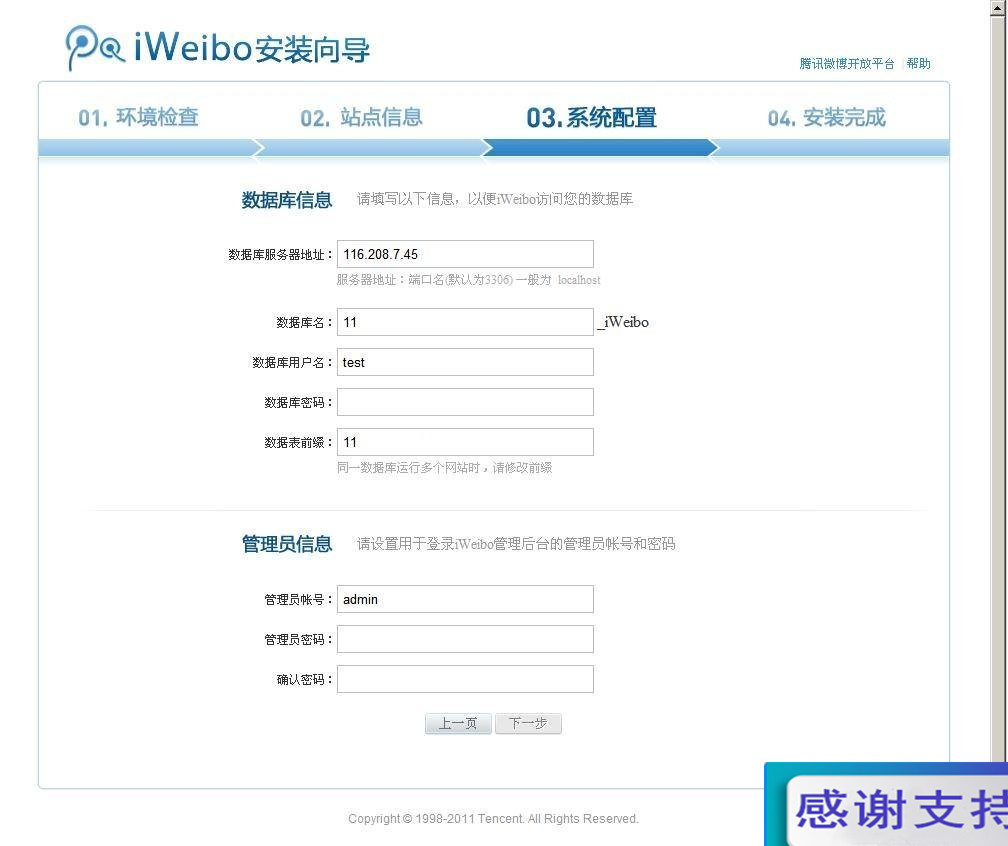Viewport: 1008px width, 846px height.
Task: Click the 上一页 previous page button
Action: tap(458, 724)
